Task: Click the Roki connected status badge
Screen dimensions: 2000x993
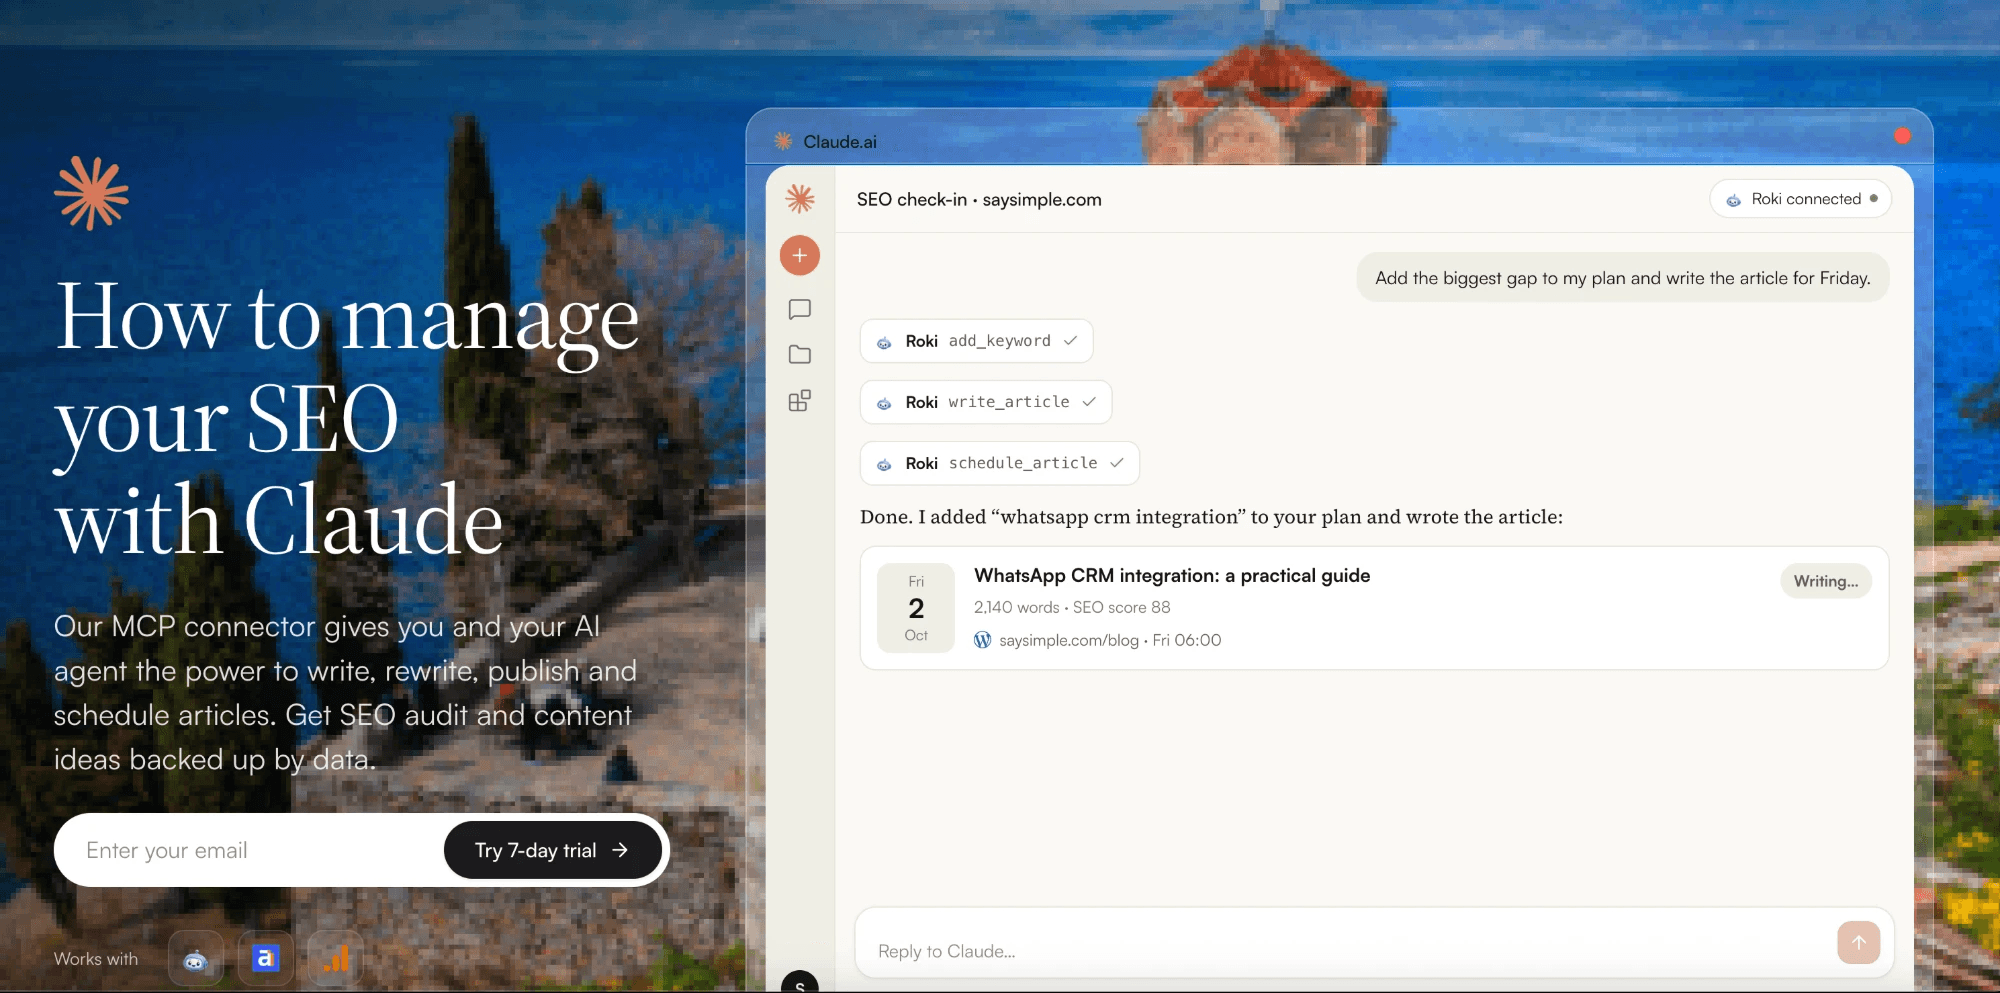Action: pos(1800,199)
